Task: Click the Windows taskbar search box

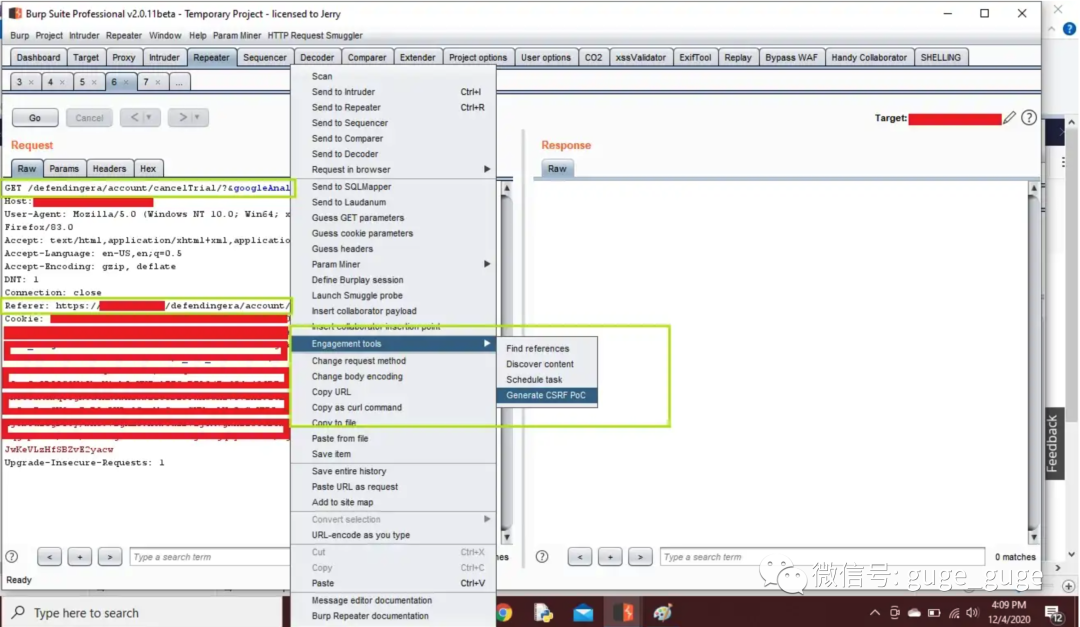Action: point(142,613)
